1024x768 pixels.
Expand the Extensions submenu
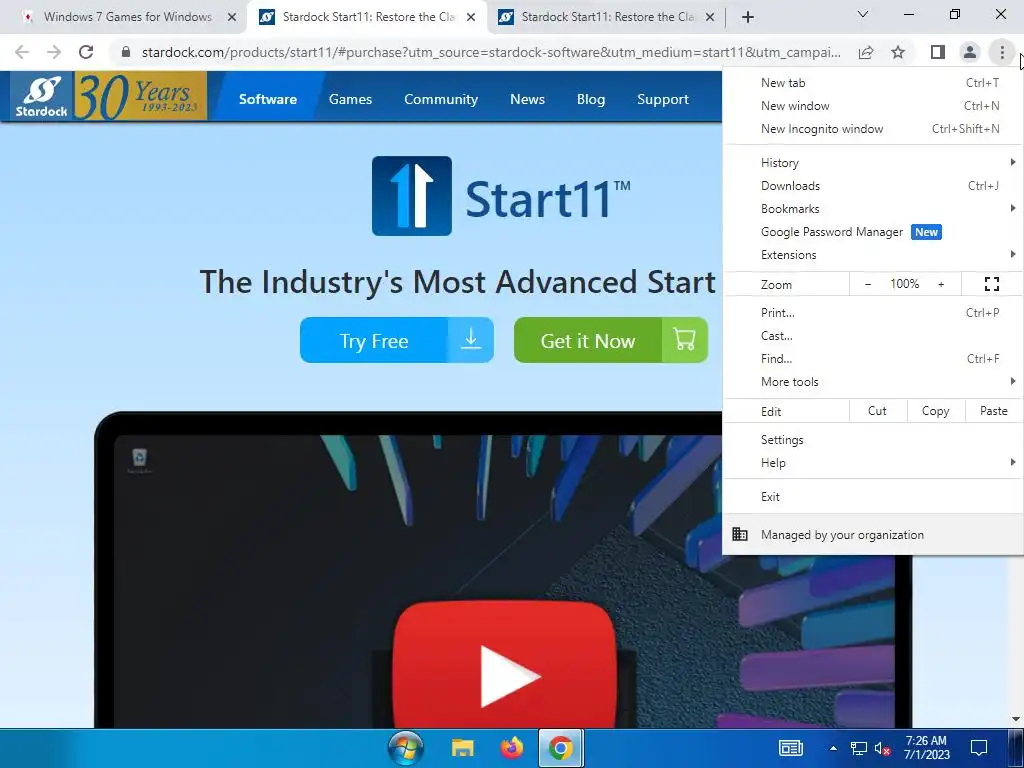873,255
